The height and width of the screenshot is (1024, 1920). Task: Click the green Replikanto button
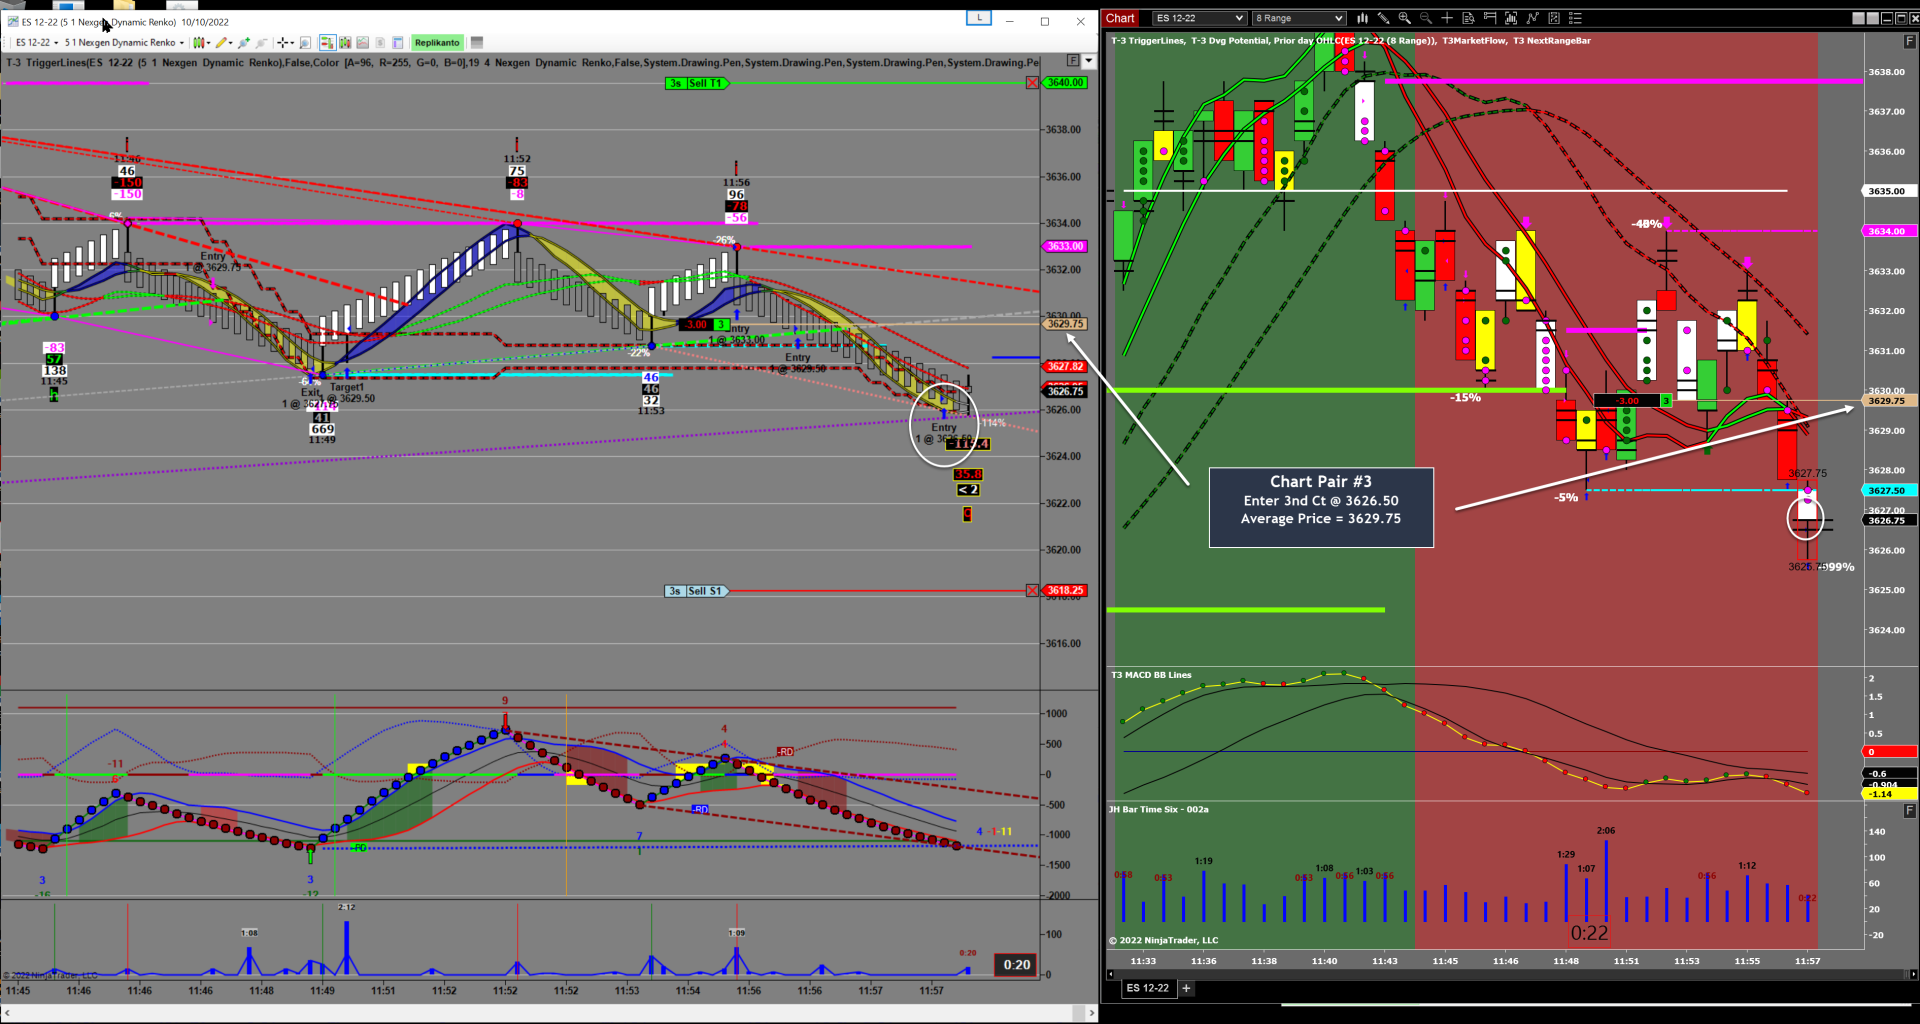437,43
